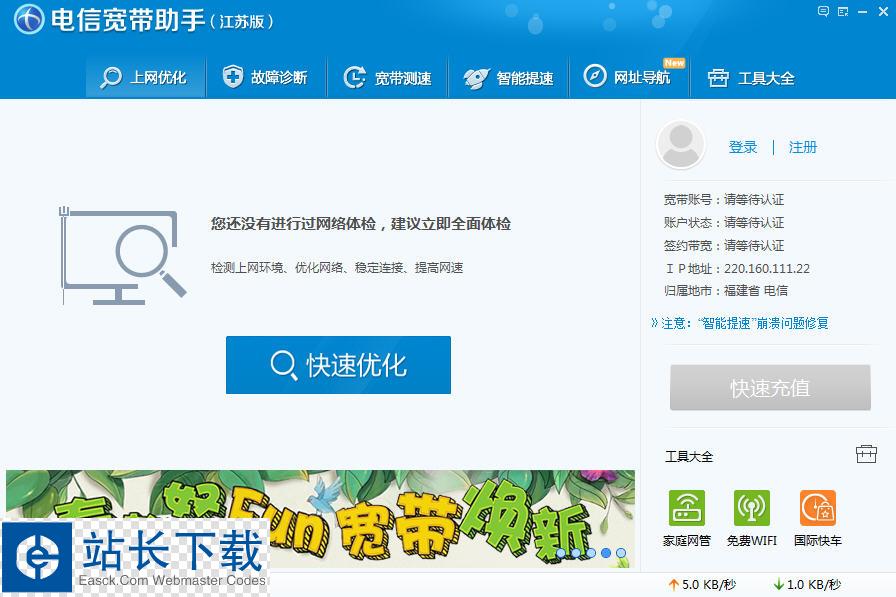The width and height of the screenshot is (896, 597).
Task: Click 宽带账号：请等待认证 text
Action: 724,200
